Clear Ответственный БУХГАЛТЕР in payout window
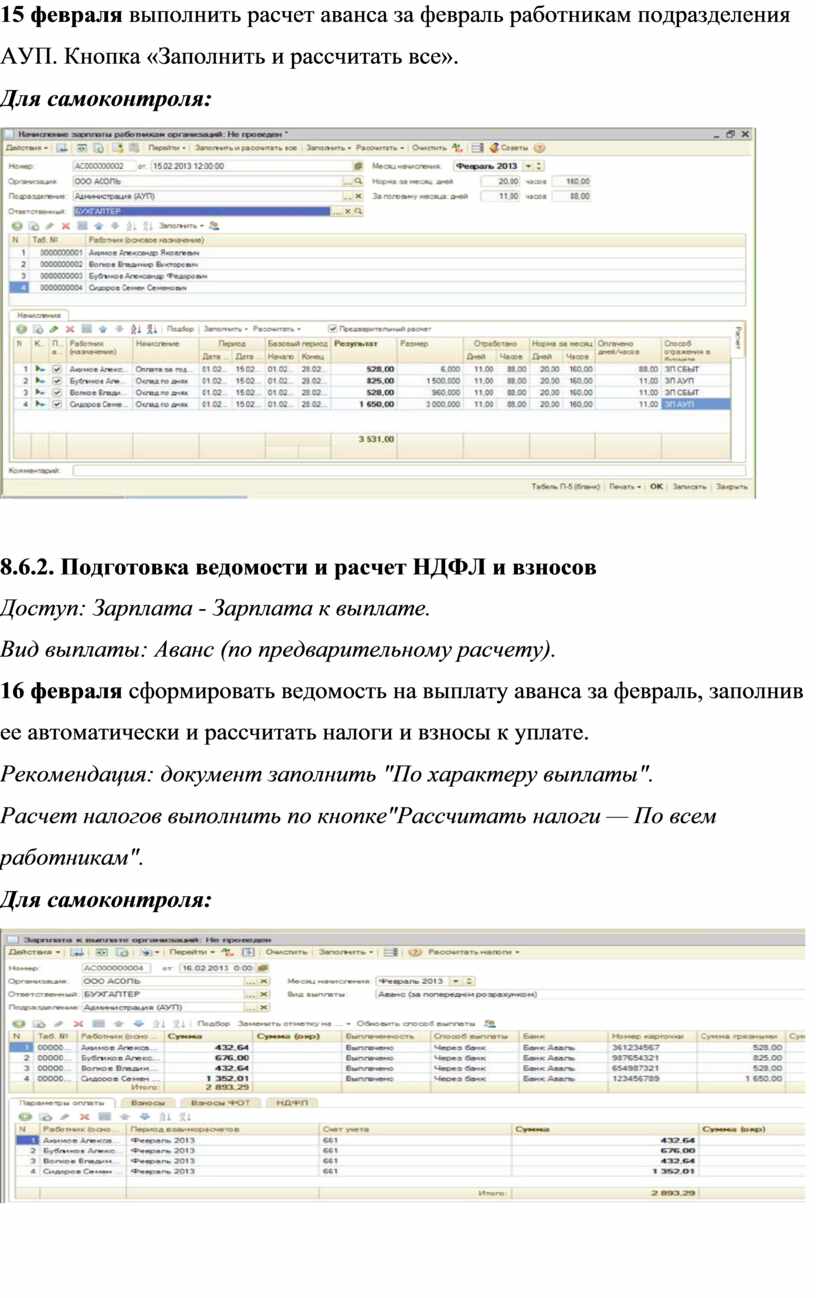Viewport: 816px width, 1298px height. click(x=264, y=995)
